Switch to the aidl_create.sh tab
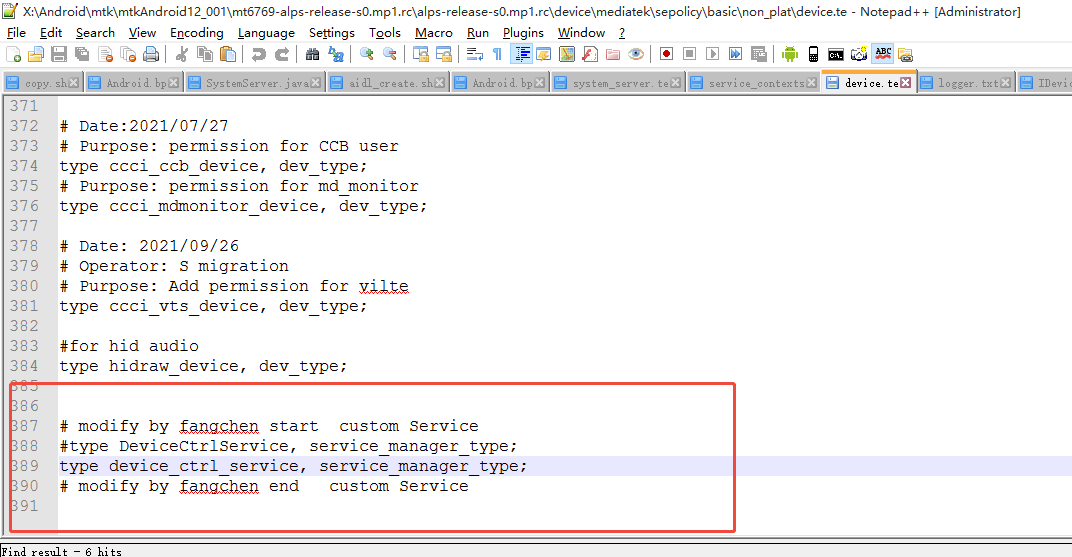Viewport: 1072px width, 557px height. tap(388, 83)
